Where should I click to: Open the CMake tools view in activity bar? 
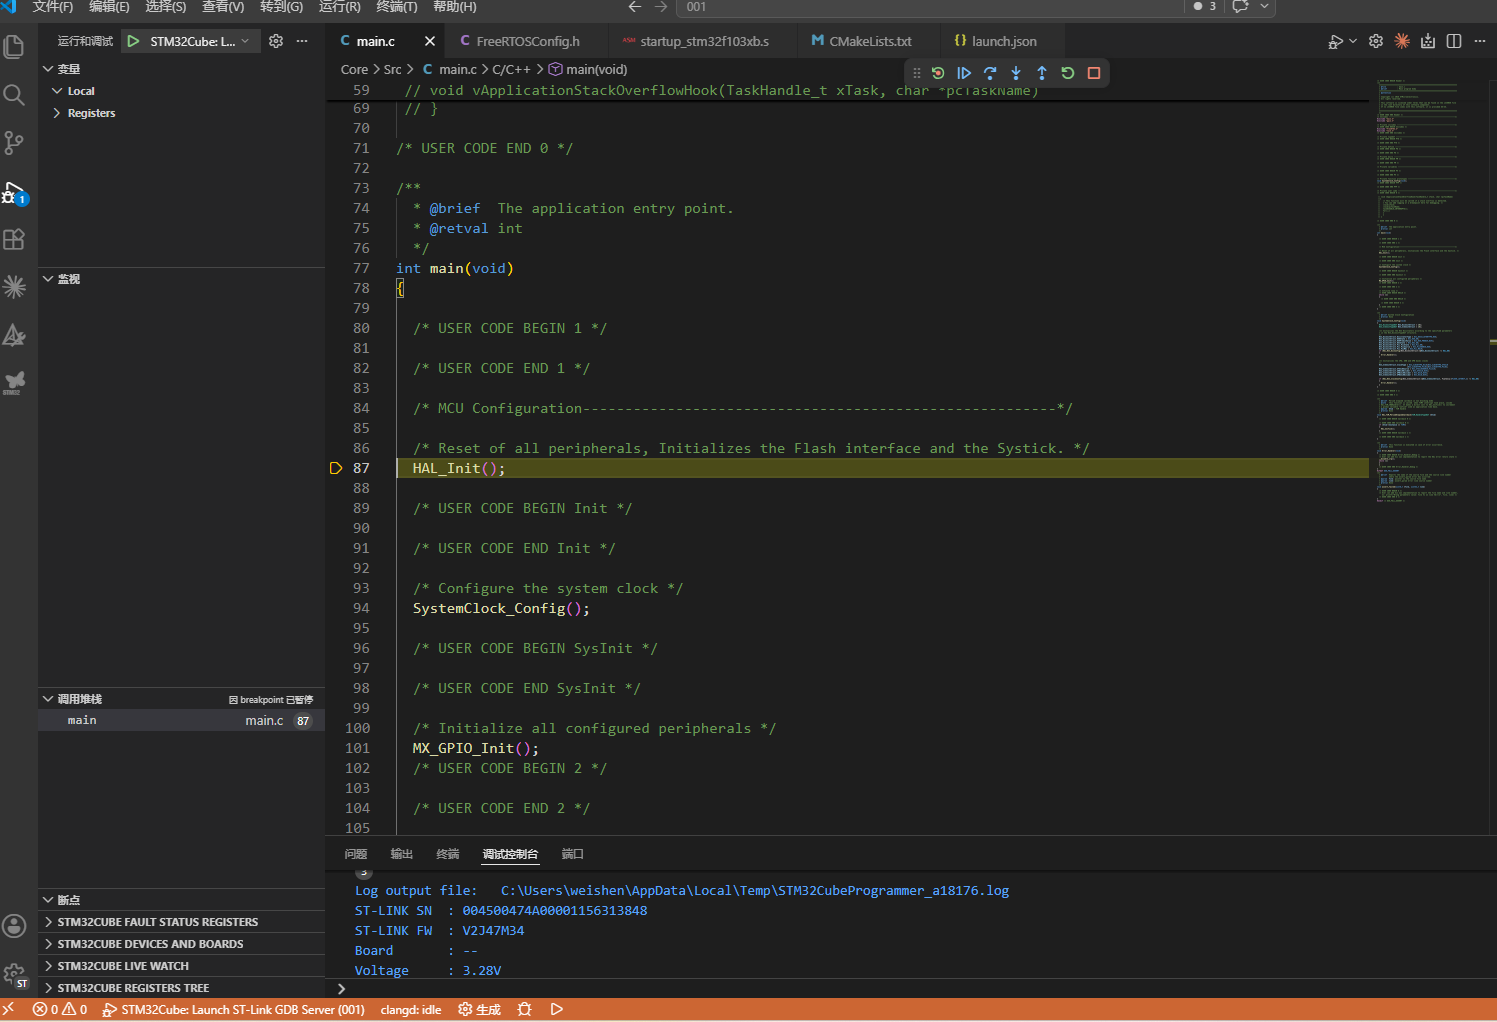point(14,335)
